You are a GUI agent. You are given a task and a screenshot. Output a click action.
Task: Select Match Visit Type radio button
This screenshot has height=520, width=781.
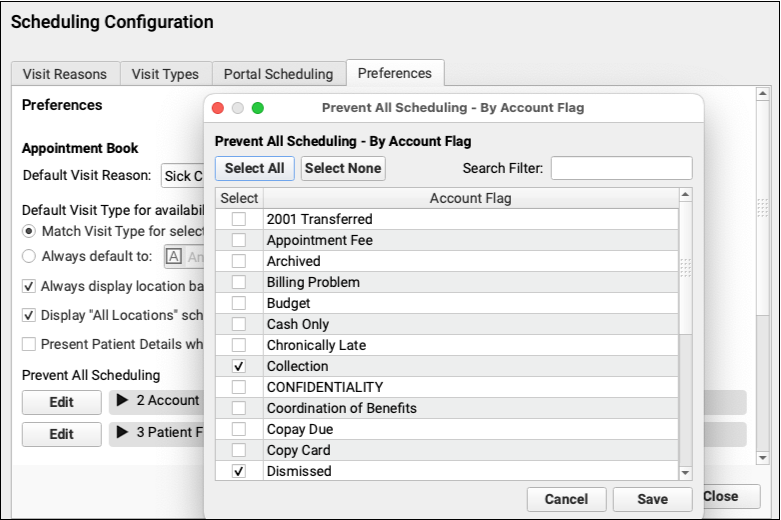click(29, 231)
